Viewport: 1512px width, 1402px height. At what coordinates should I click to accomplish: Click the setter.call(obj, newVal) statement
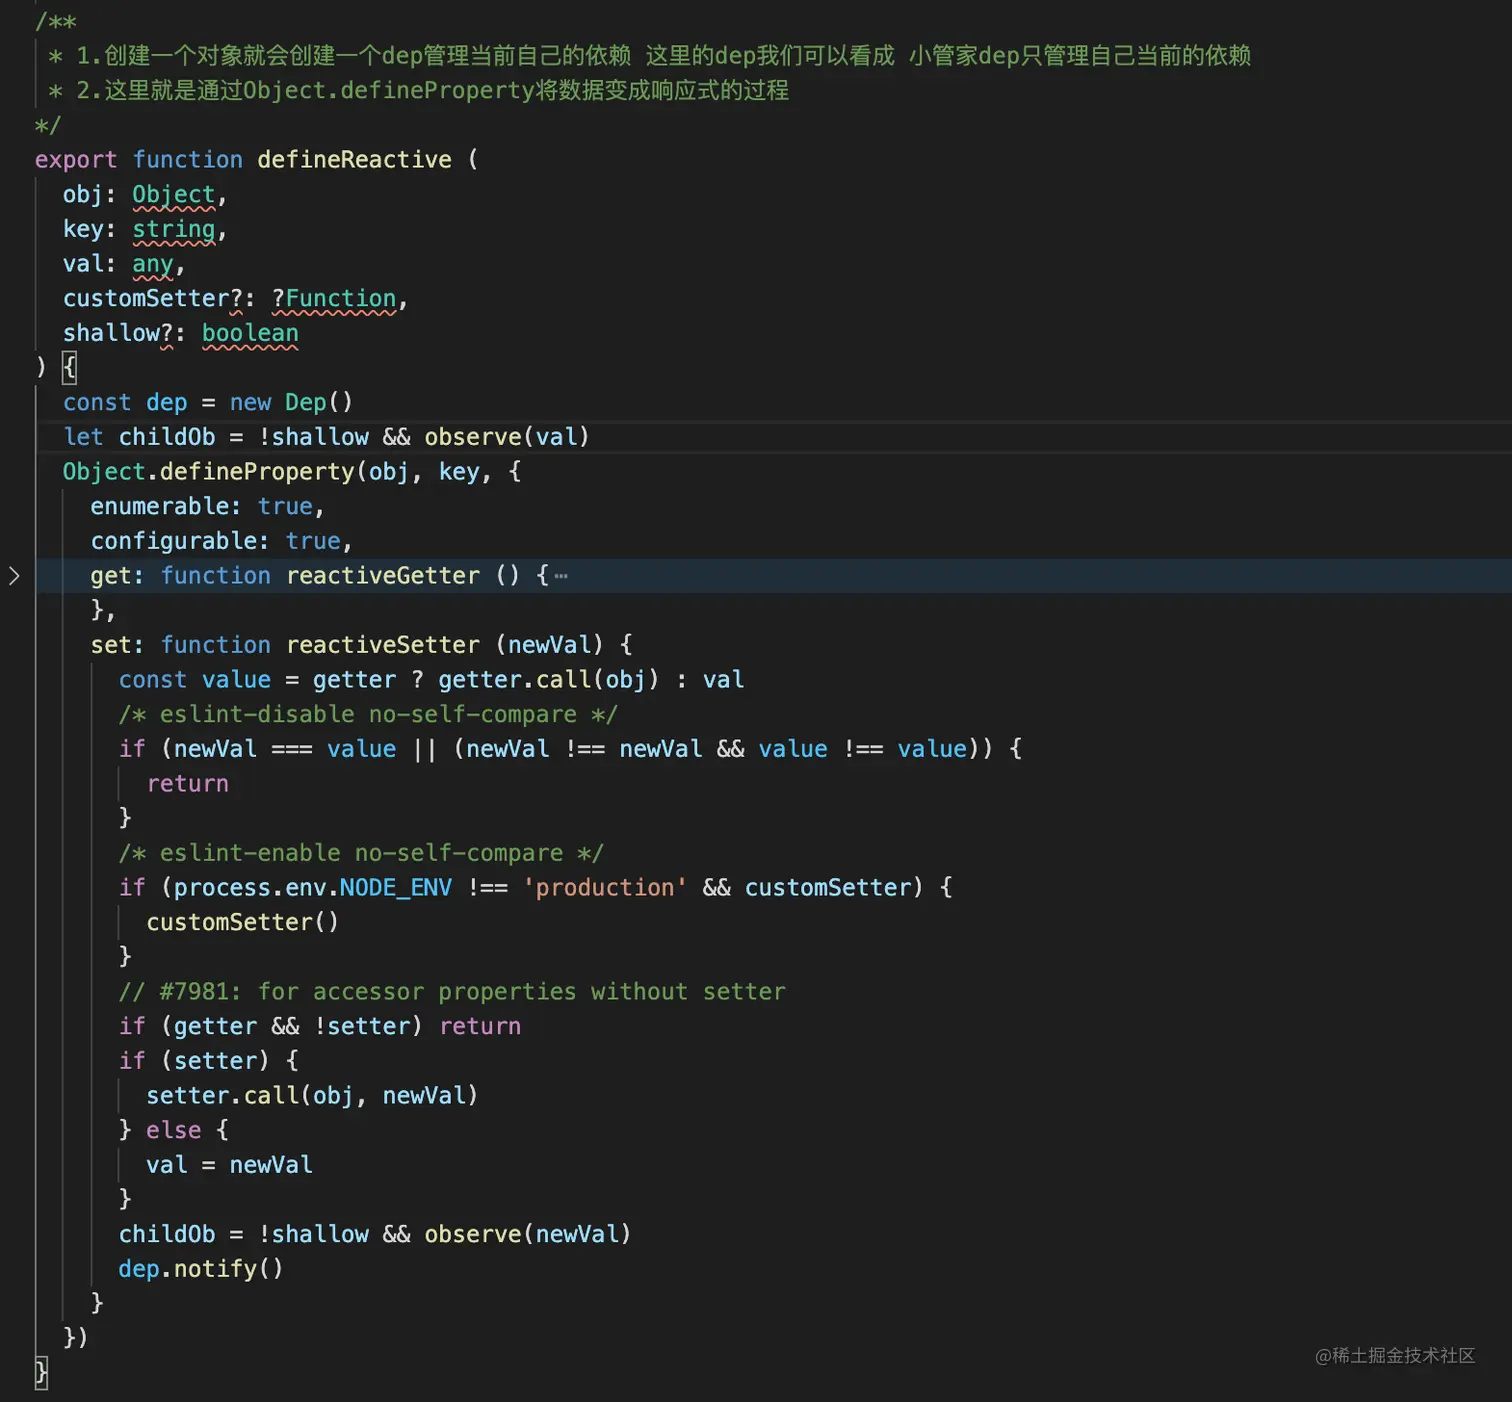pos(312,1096)
